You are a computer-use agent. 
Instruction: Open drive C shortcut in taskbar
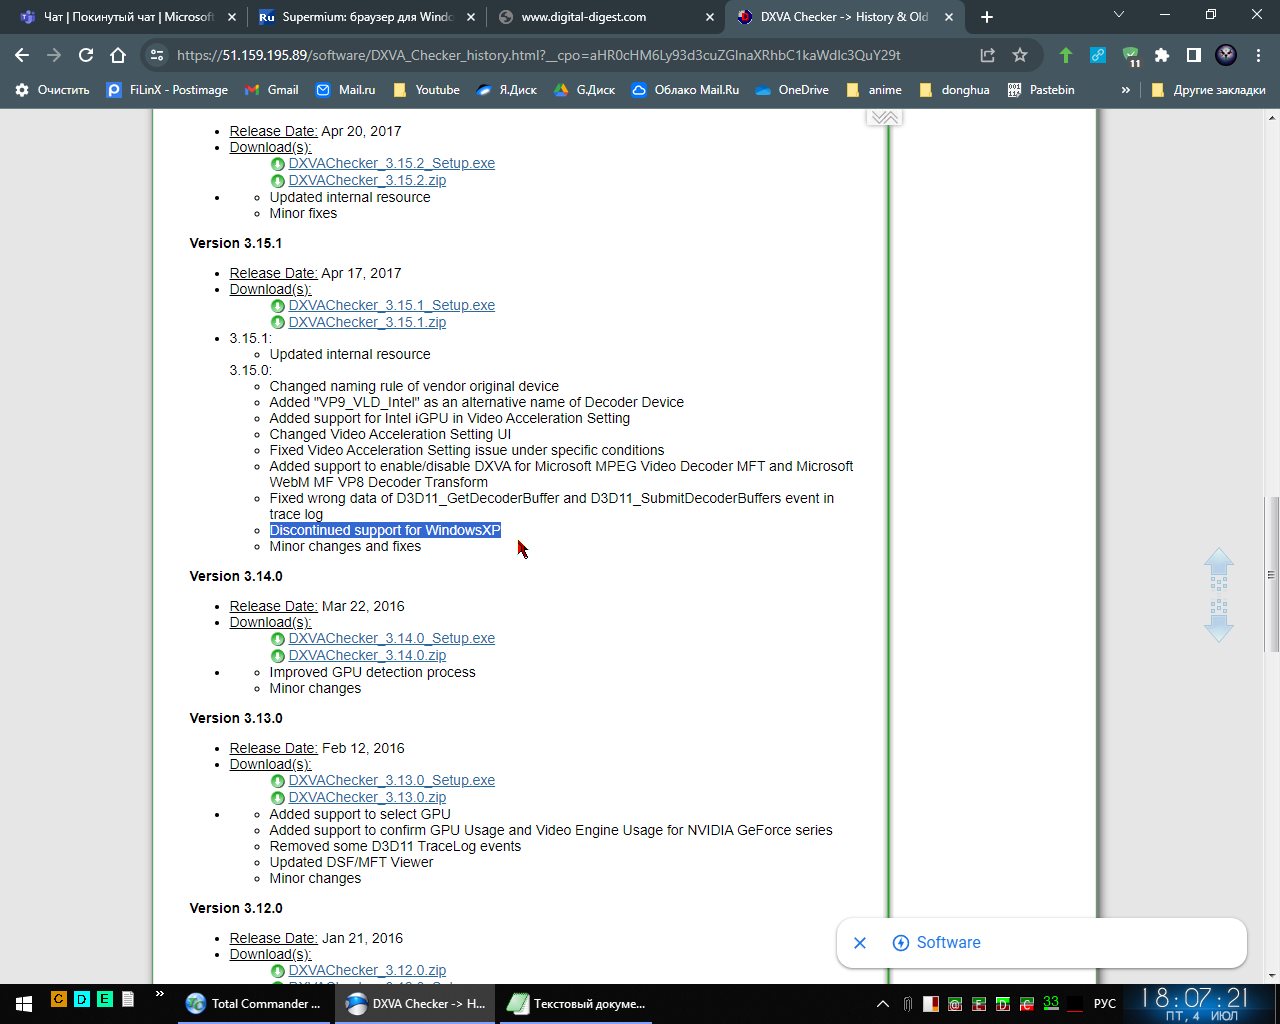[59, 998]
